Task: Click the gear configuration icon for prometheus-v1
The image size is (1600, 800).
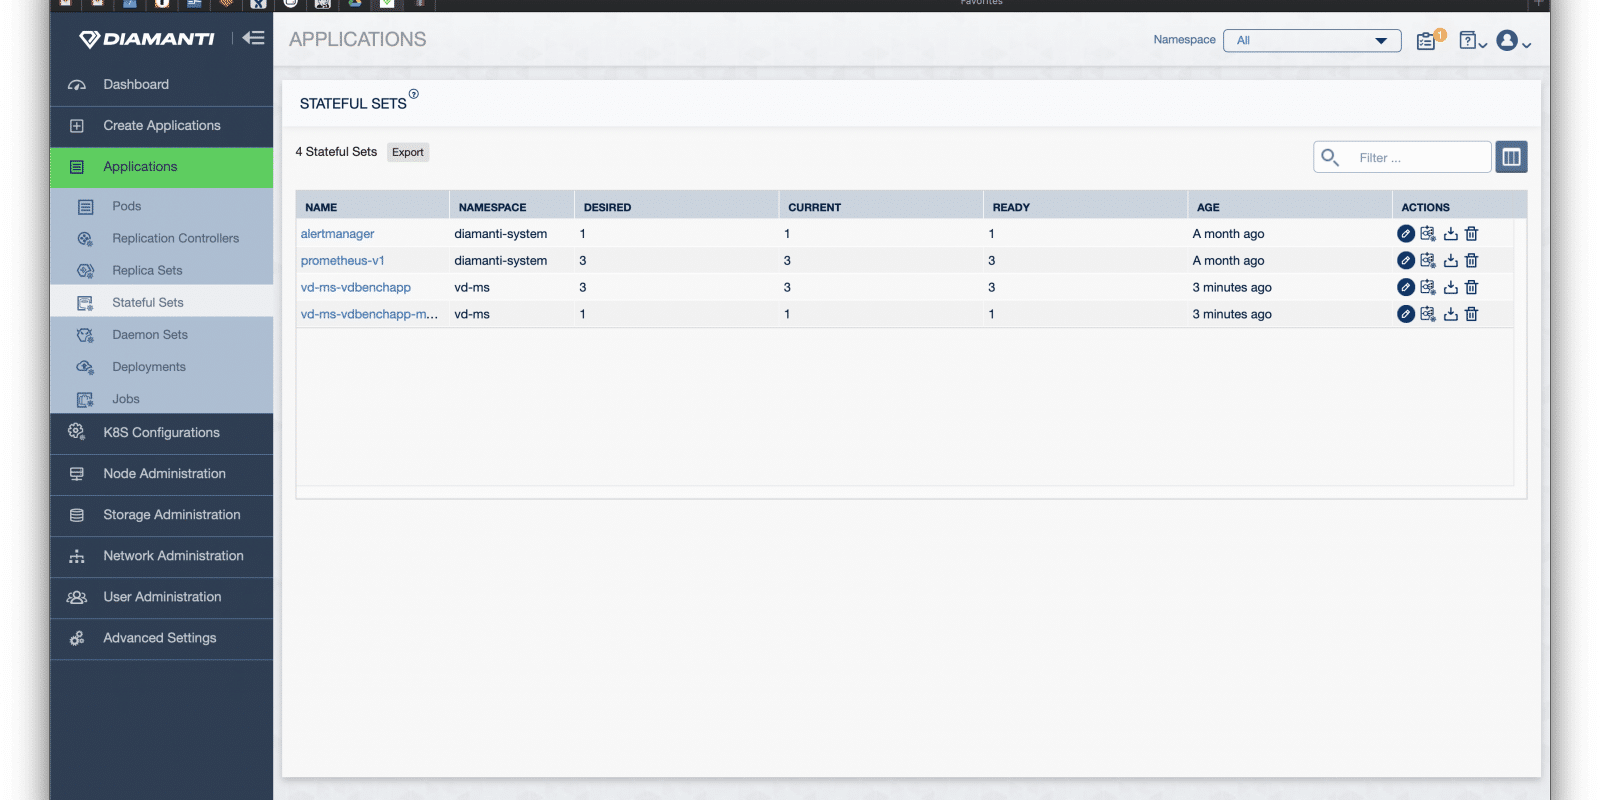Action: click(x=1428, y=260)
